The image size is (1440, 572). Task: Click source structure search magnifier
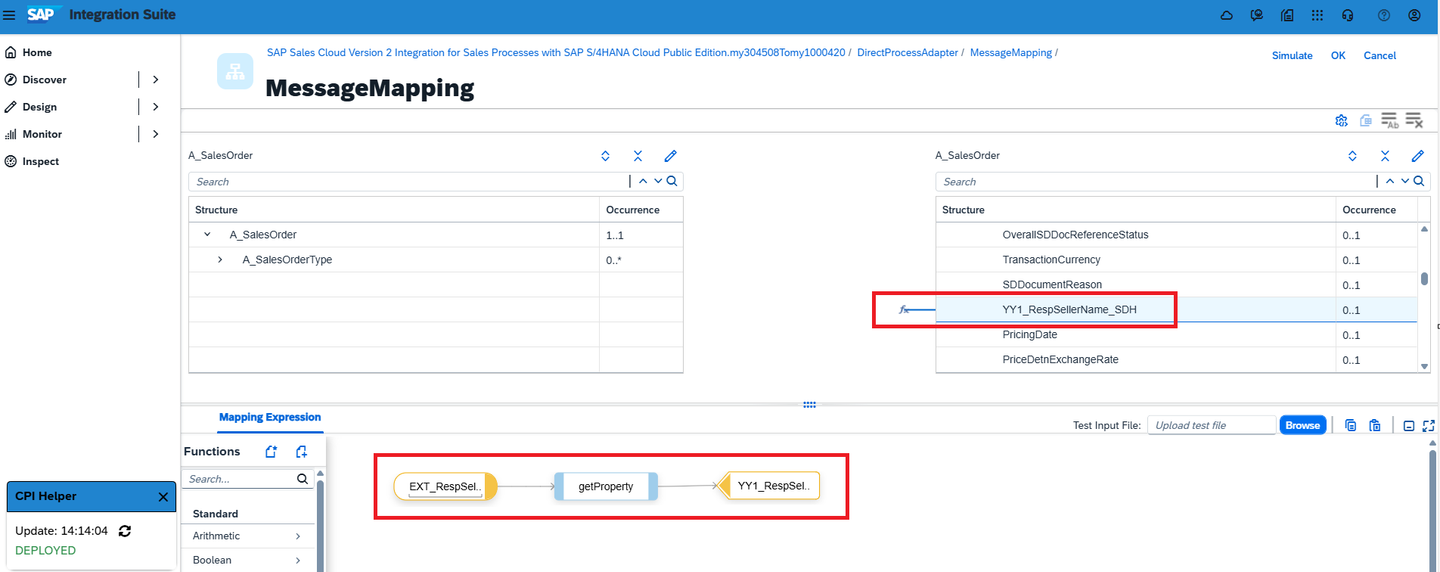pos(672,181)
